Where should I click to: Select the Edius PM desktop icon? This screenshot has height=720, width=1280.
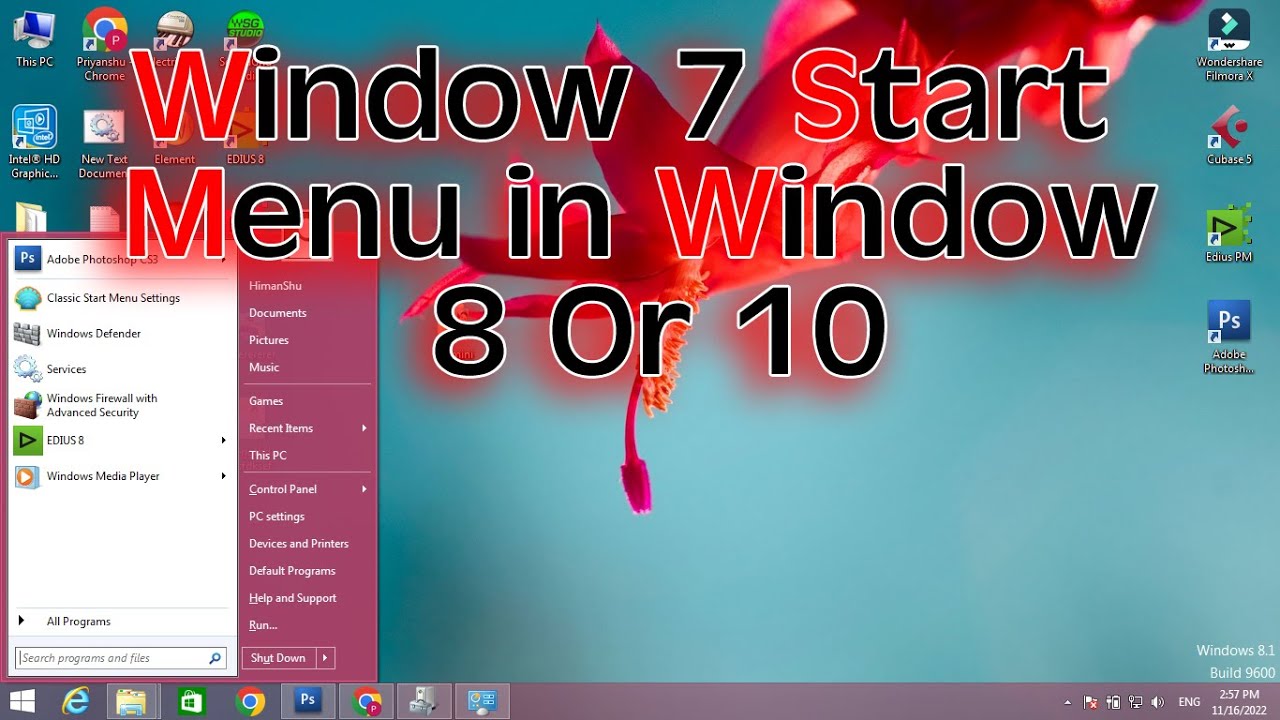tap(1229, 234)
